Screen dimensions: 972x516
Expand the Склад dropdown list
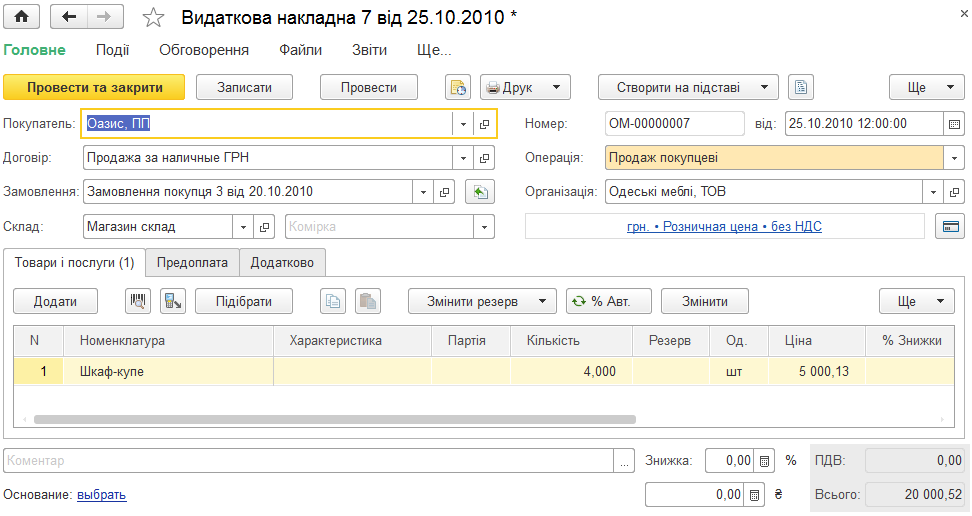click(243, 227)
